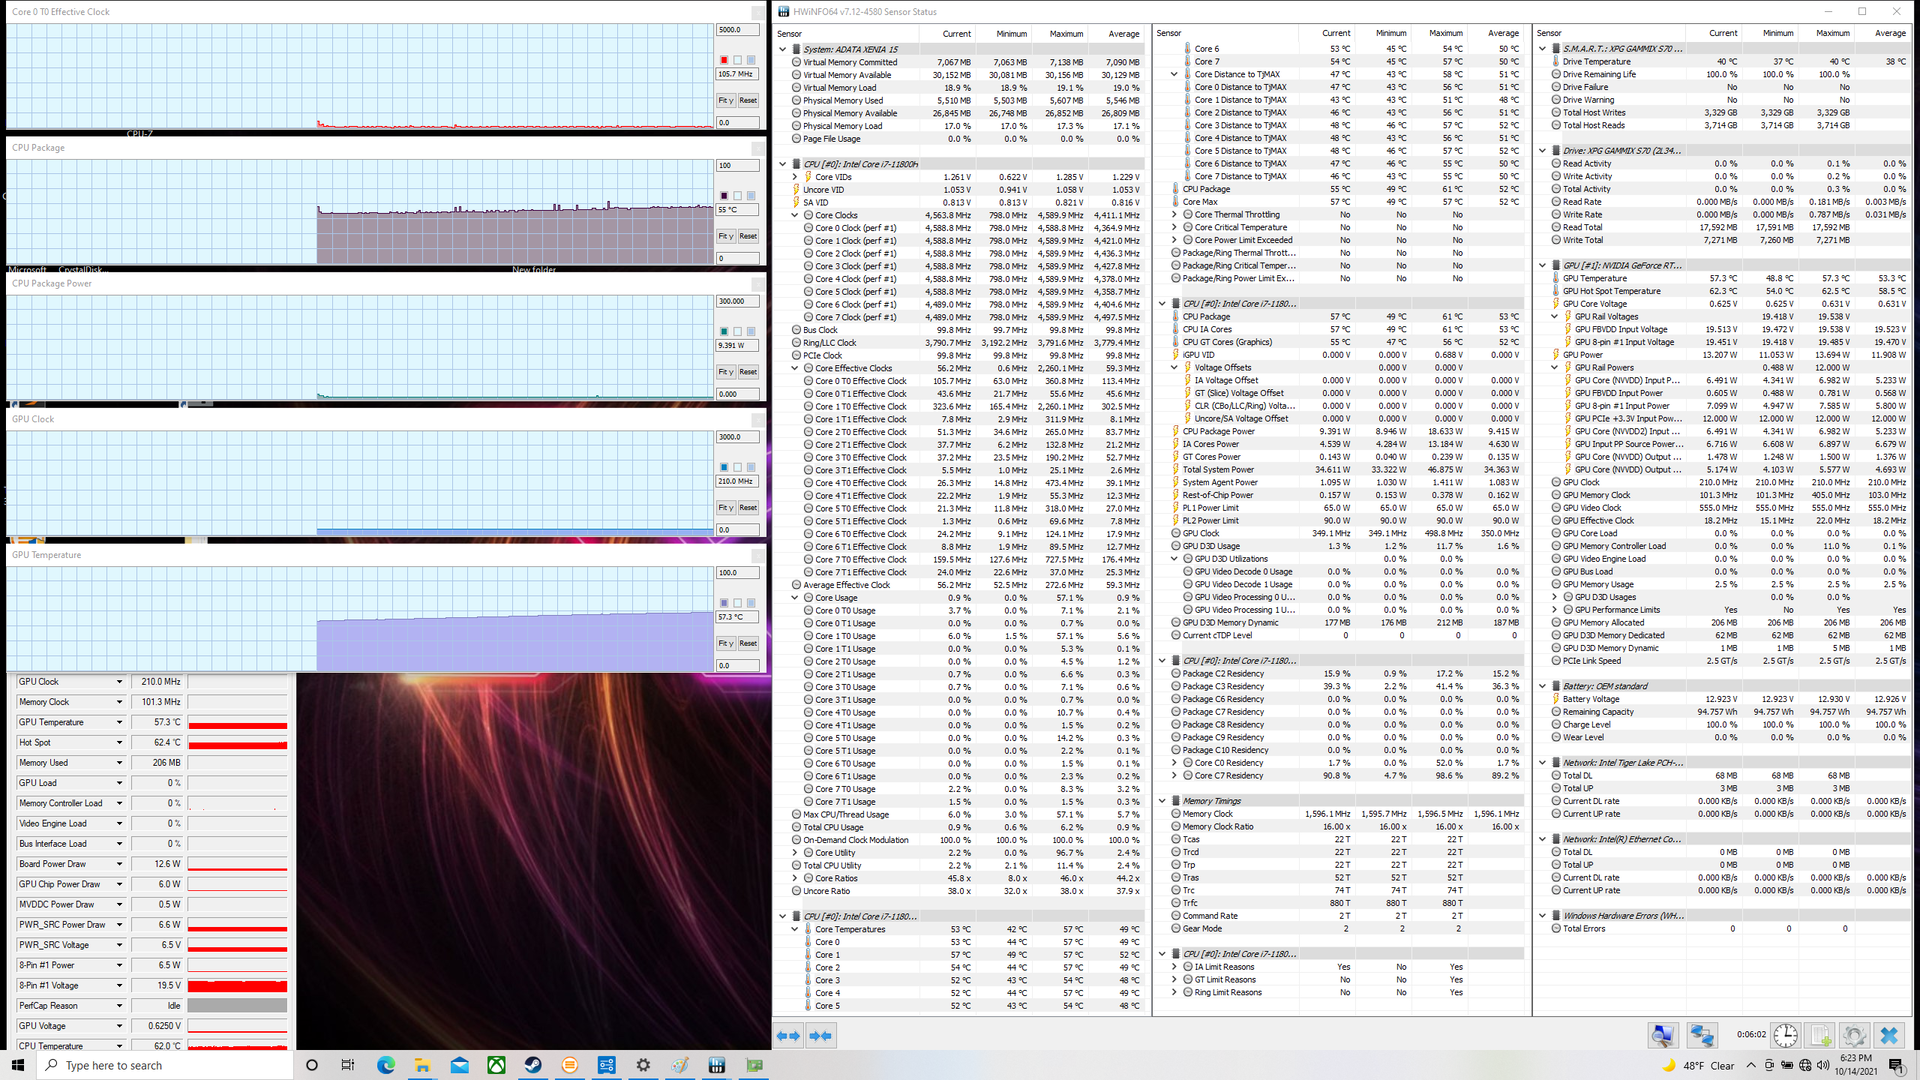Toggle light-blue square in GPU Clock graph
This screenshot has height=1080, width=1920.
[x=751, y=467]
